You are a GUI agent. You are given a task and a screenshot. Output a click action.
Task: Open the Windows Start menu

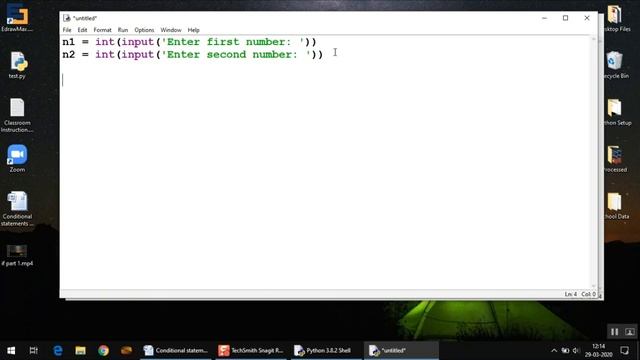pyautogui.click(x=11, y=351)
